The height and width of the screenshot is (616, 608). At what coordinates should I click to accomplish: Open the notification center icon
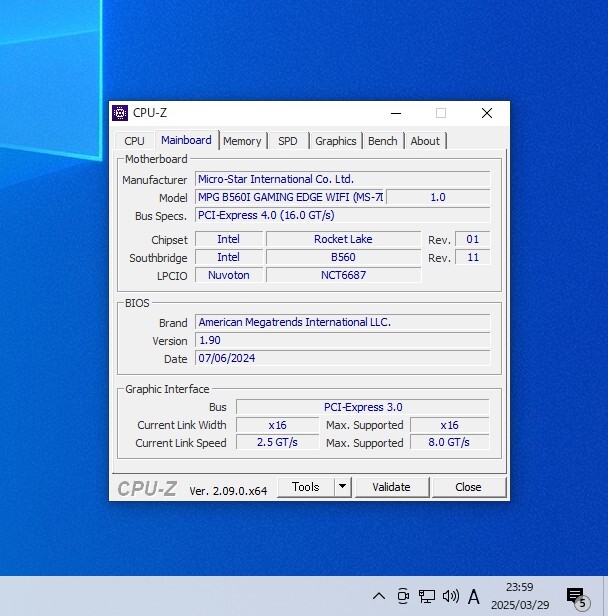(577, 597)
